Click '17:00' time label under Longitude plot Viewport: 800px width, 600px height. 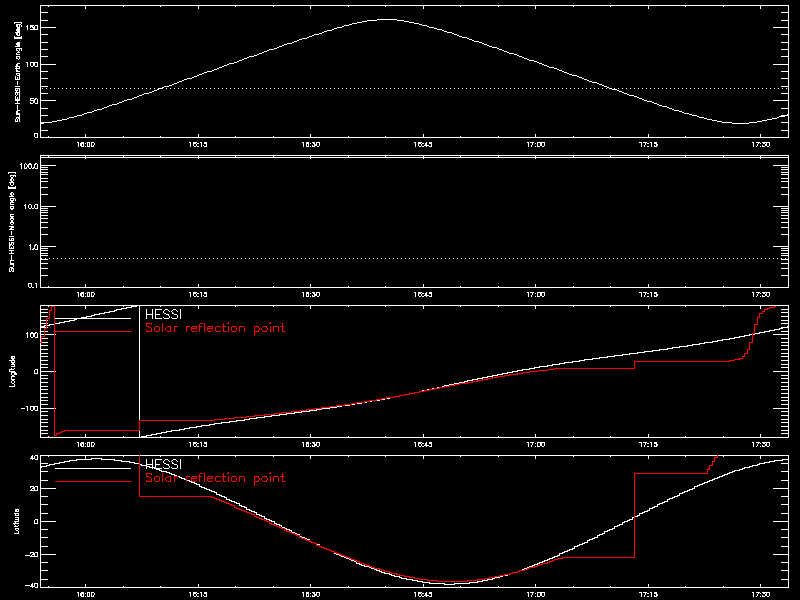[x=535, y=445]
